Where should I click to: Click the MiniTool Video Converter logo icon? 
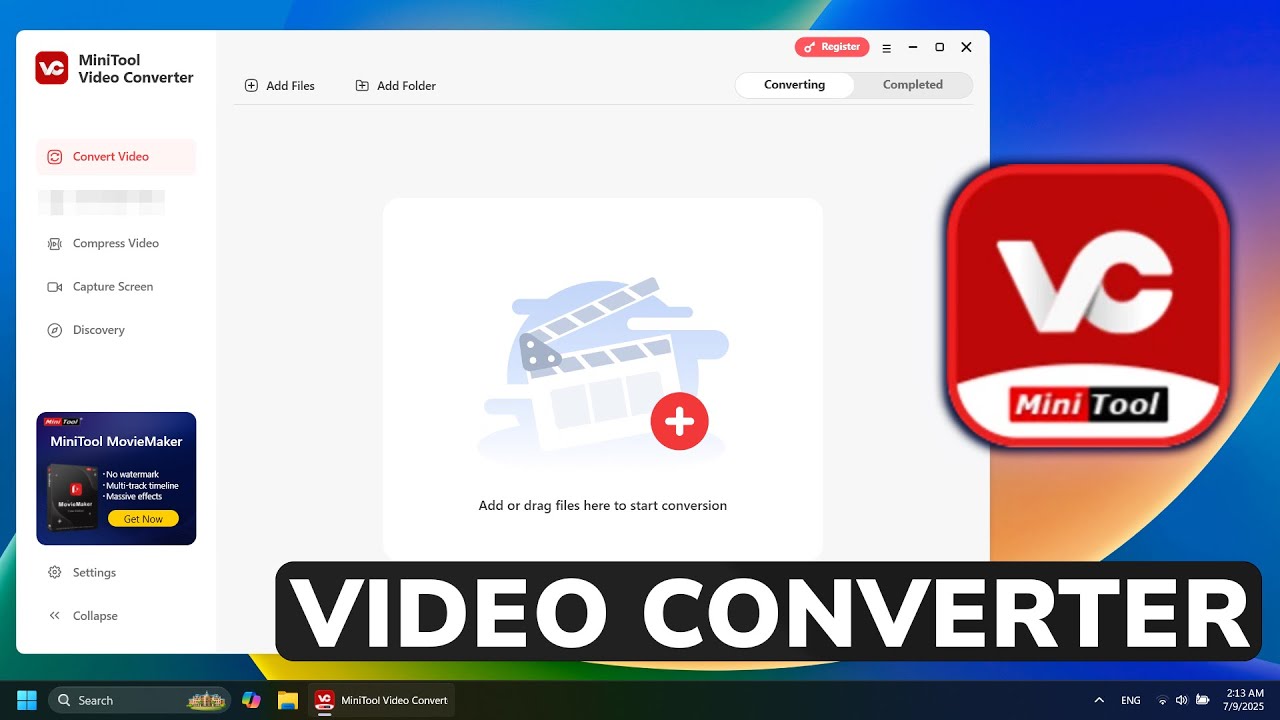(52, 68)
